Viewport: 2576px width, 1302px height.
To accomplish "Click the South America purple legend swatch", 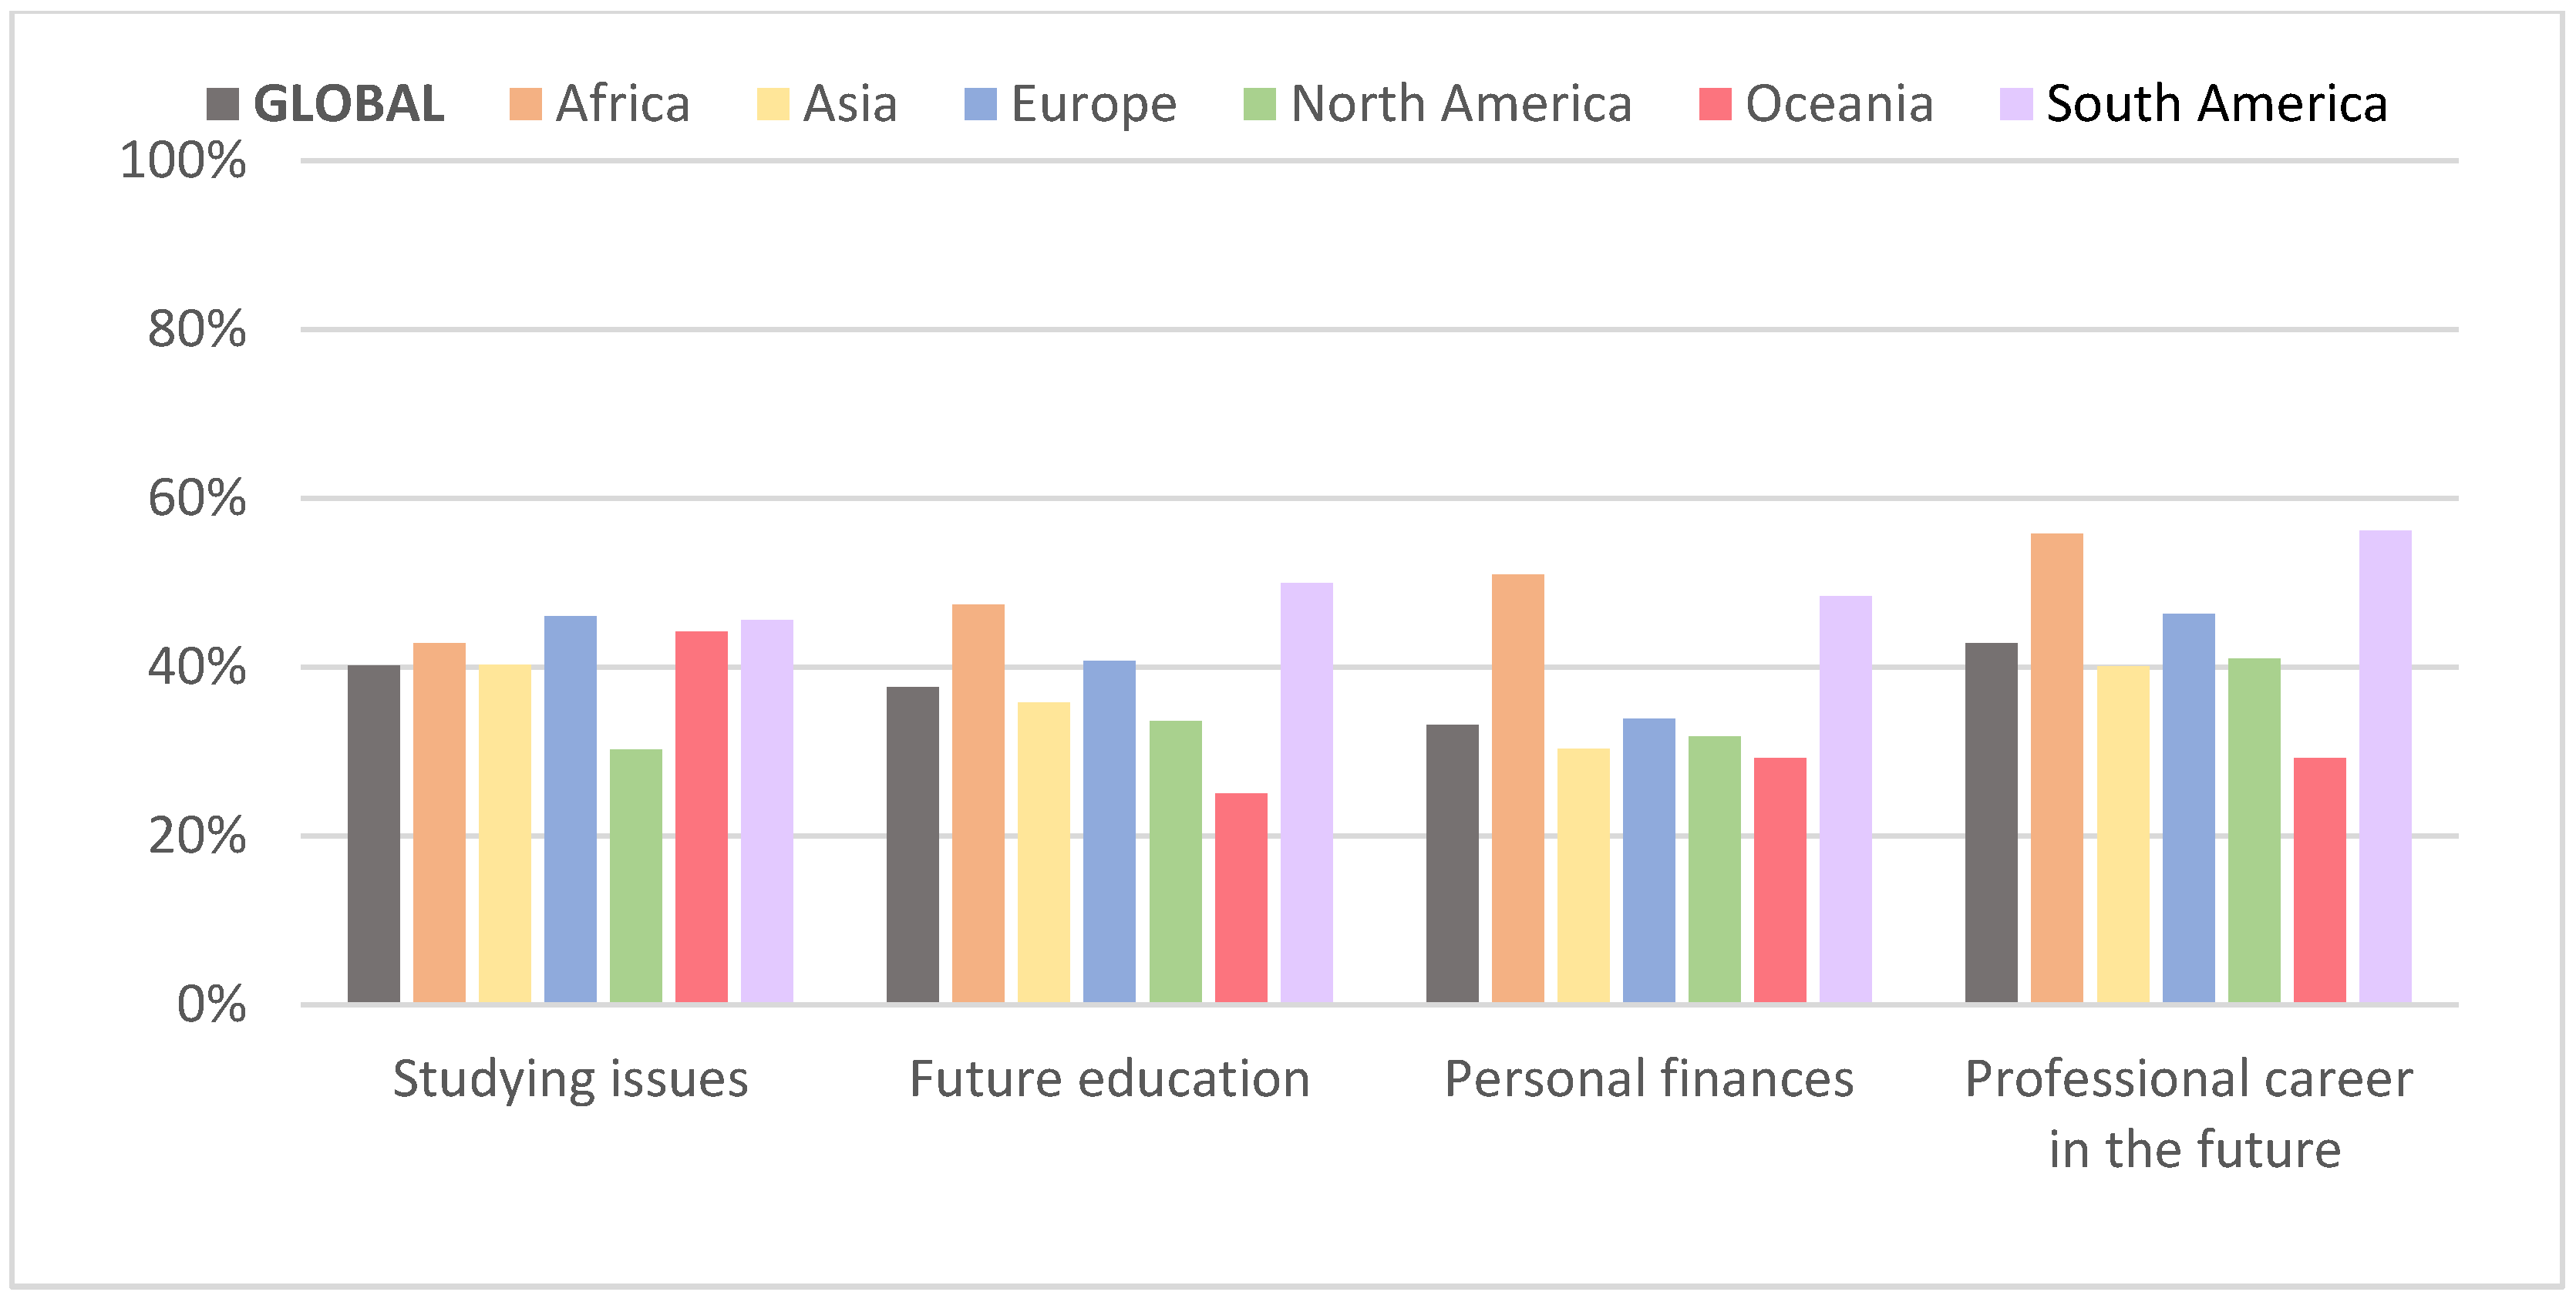I will (x=2016, y=104).
